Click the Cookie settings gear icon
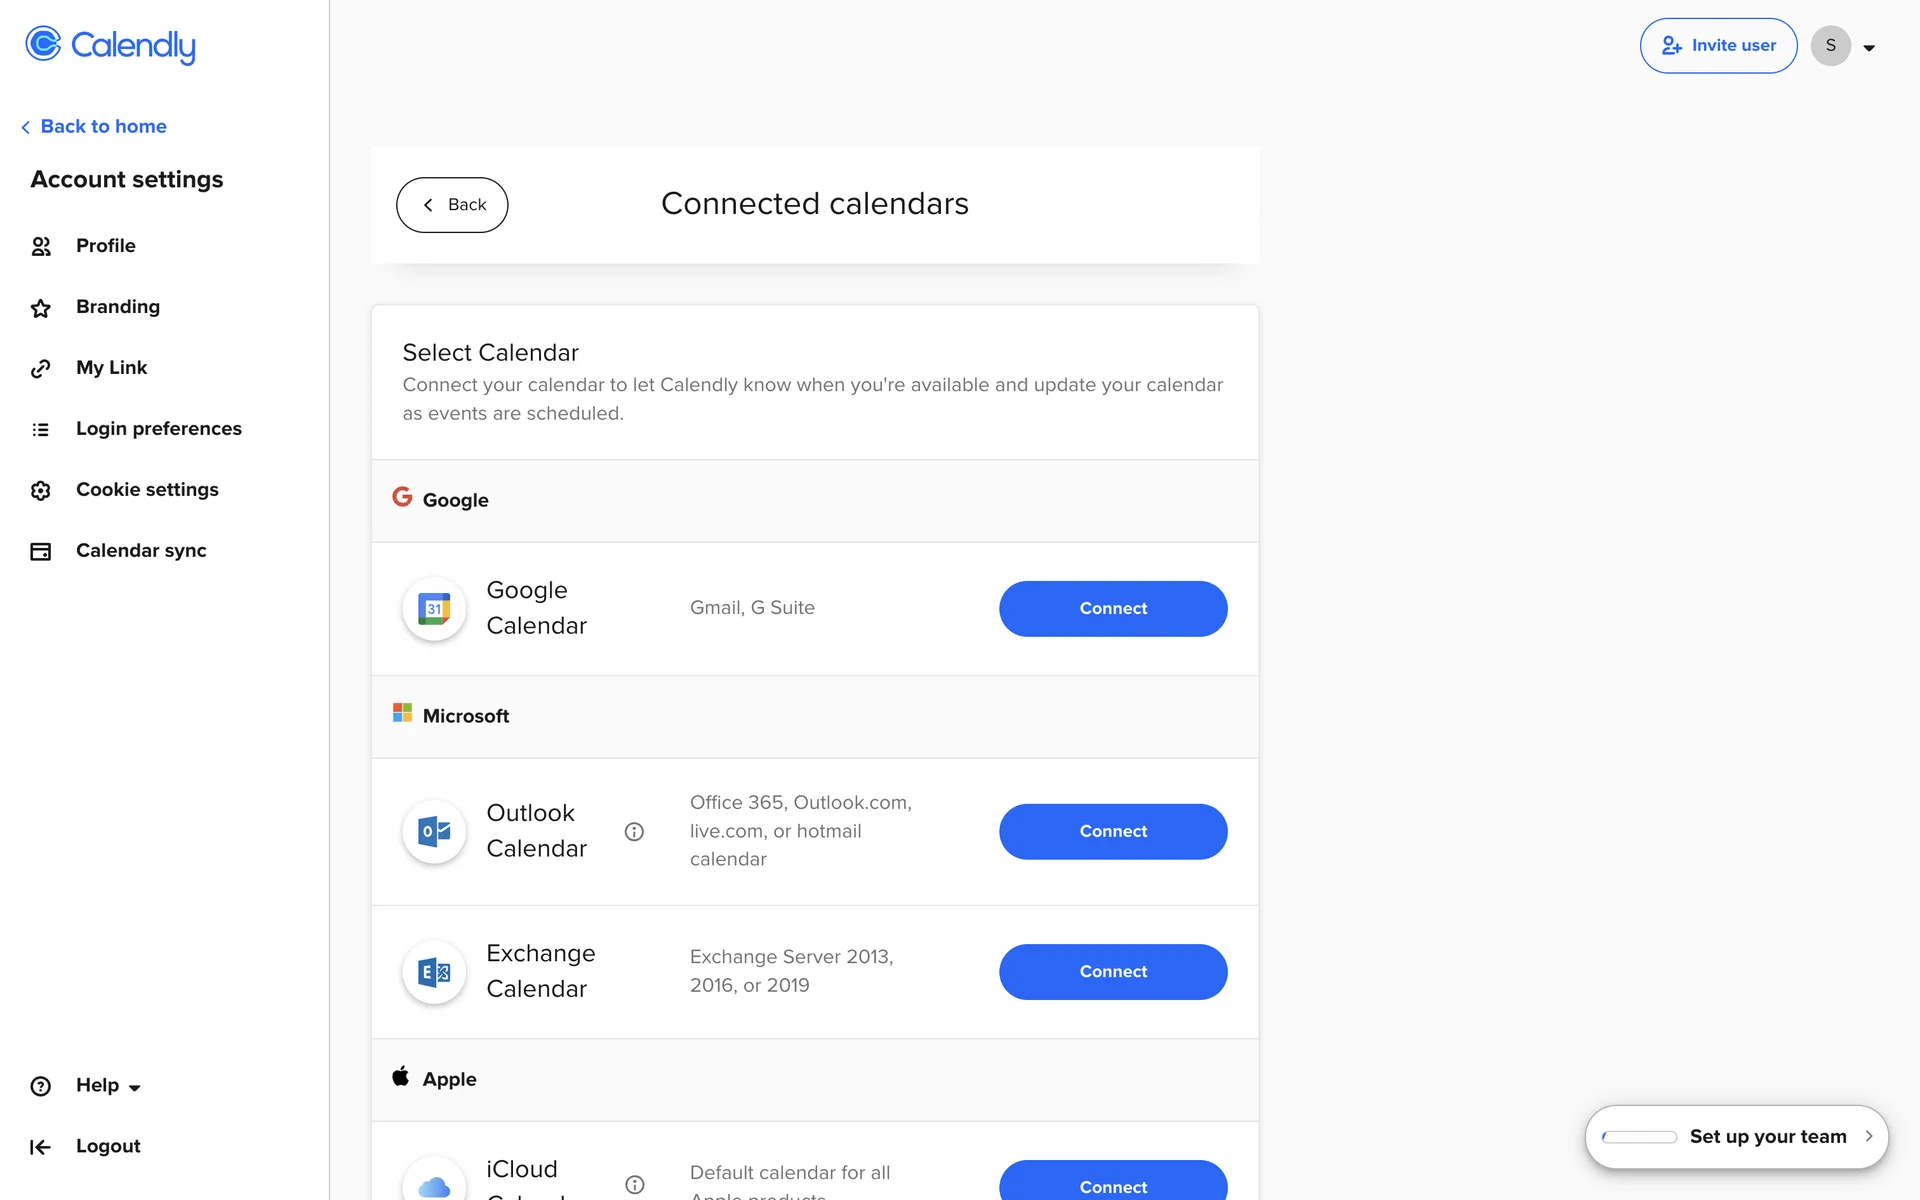This screenshot has height=1200, width=1920. coord(41,490)
